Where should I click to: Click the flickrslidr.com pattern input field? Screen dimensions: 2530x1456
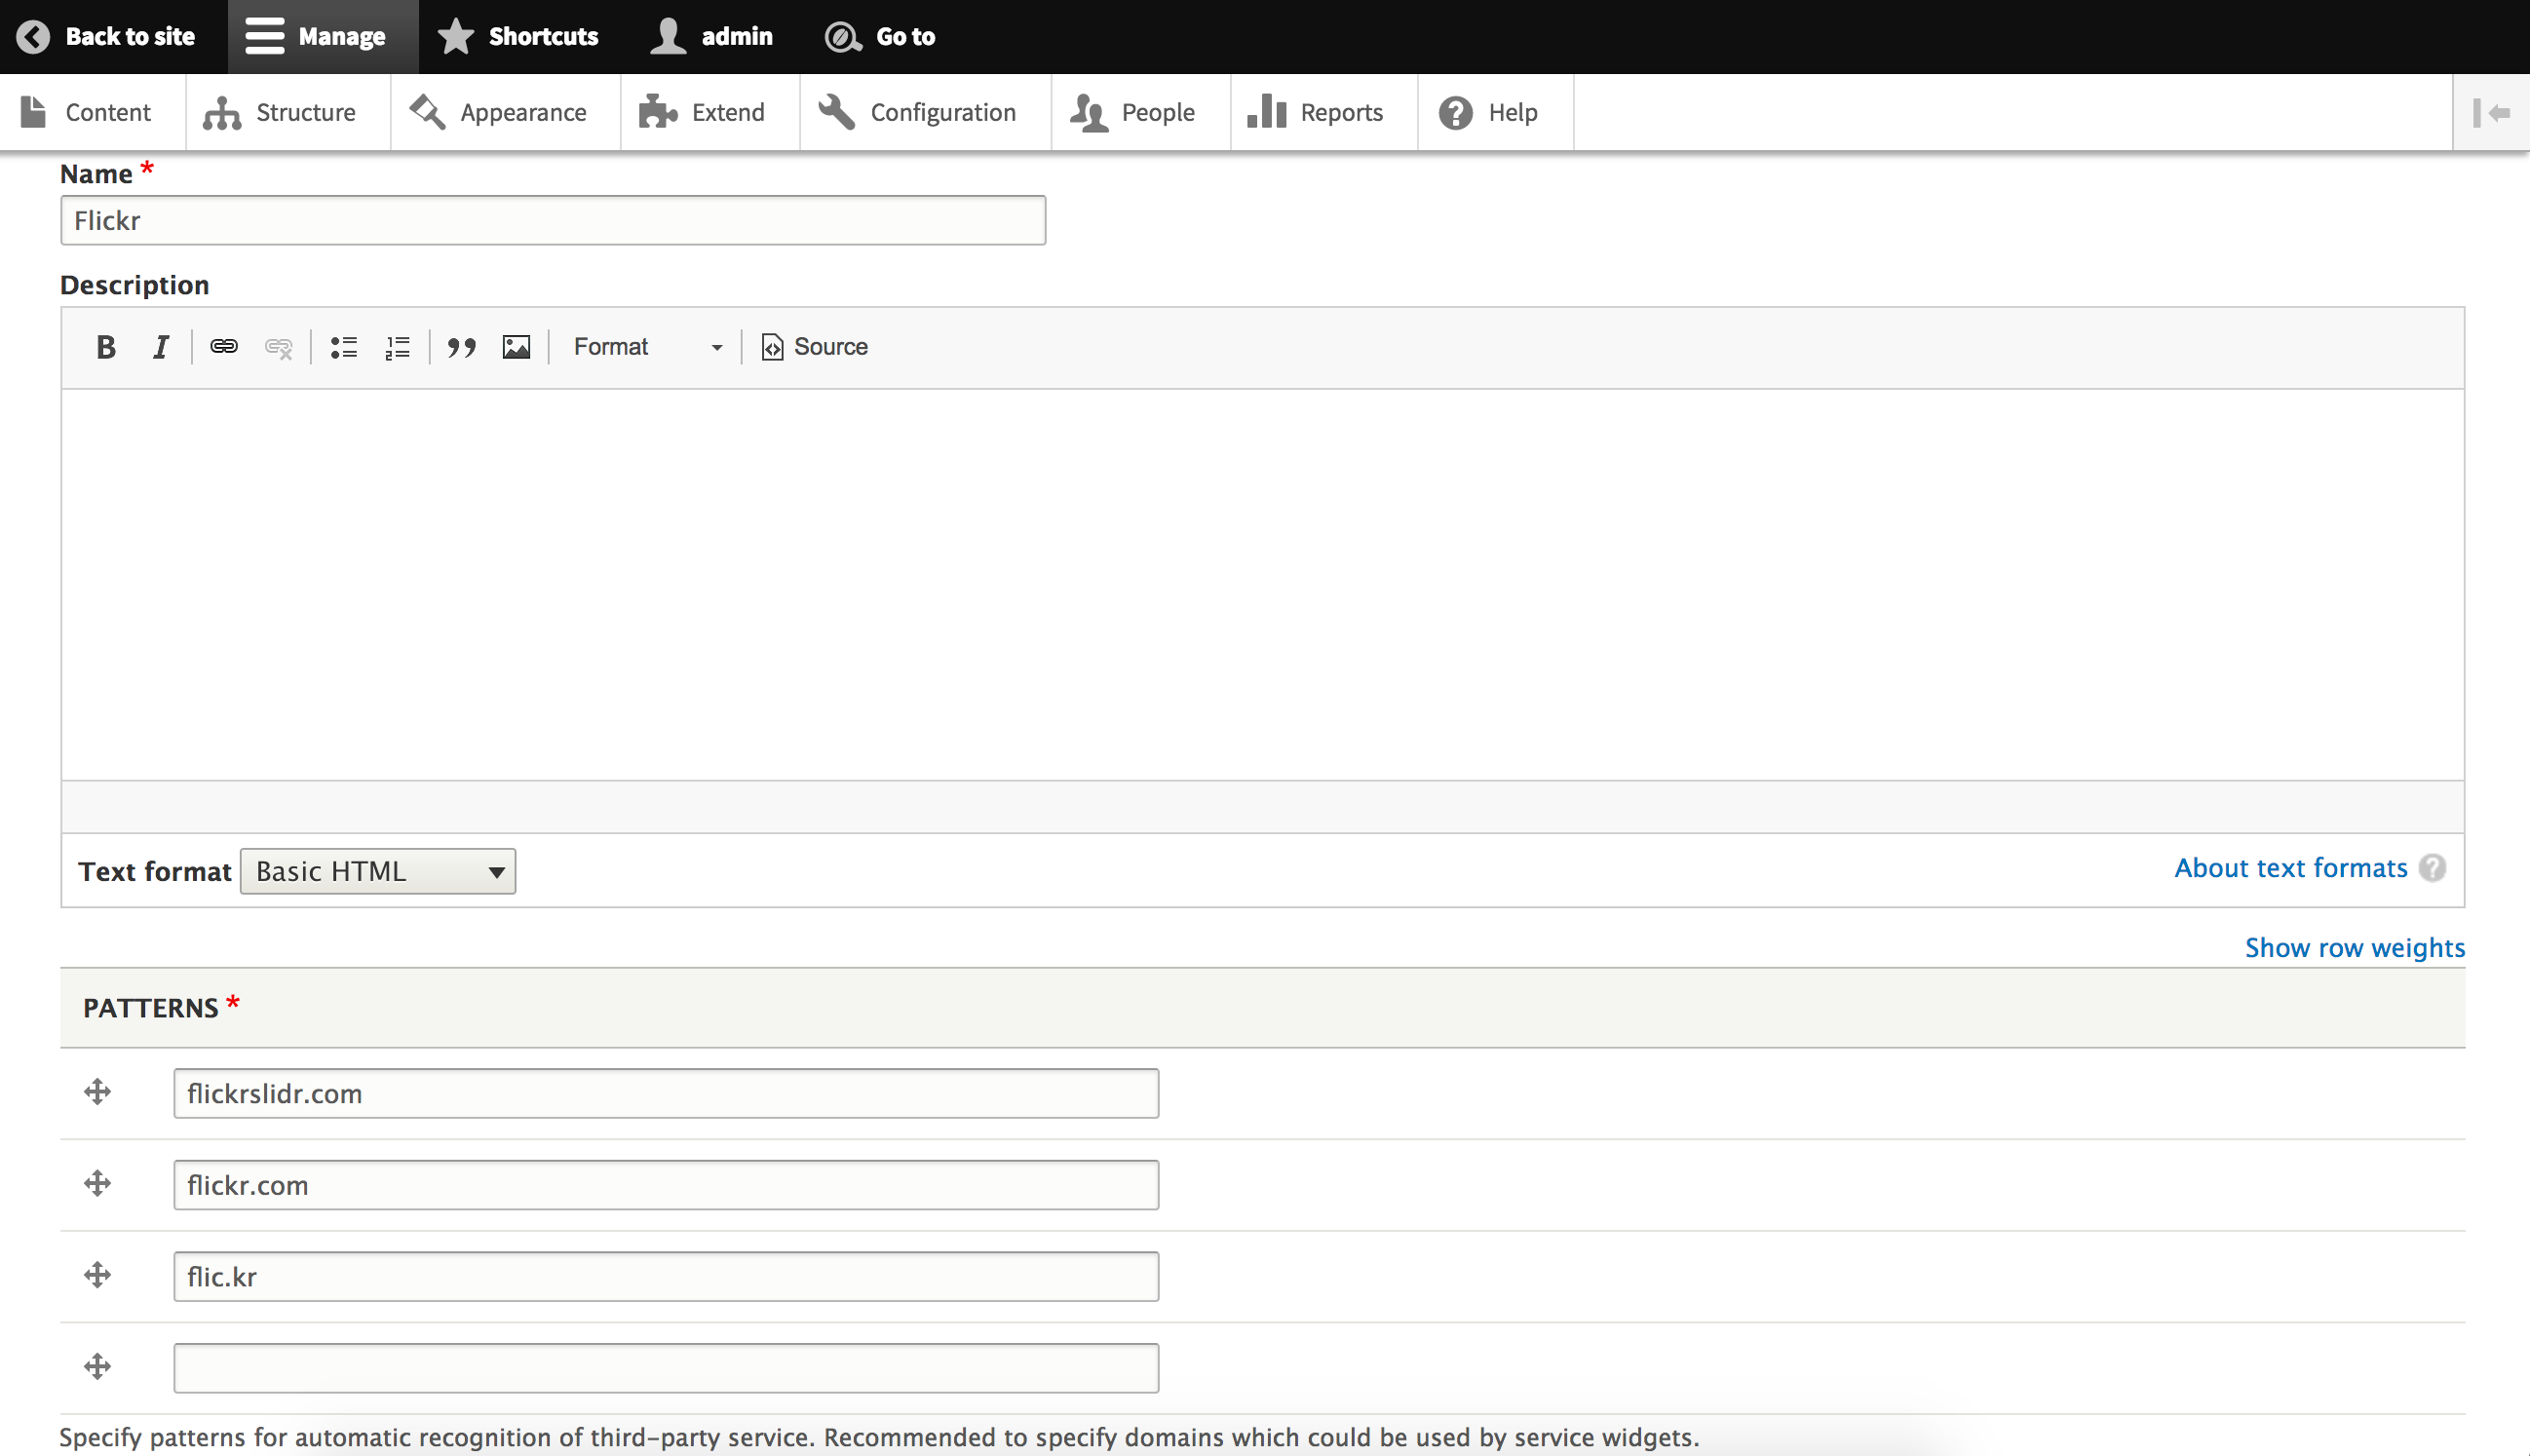click(666, 1092)
